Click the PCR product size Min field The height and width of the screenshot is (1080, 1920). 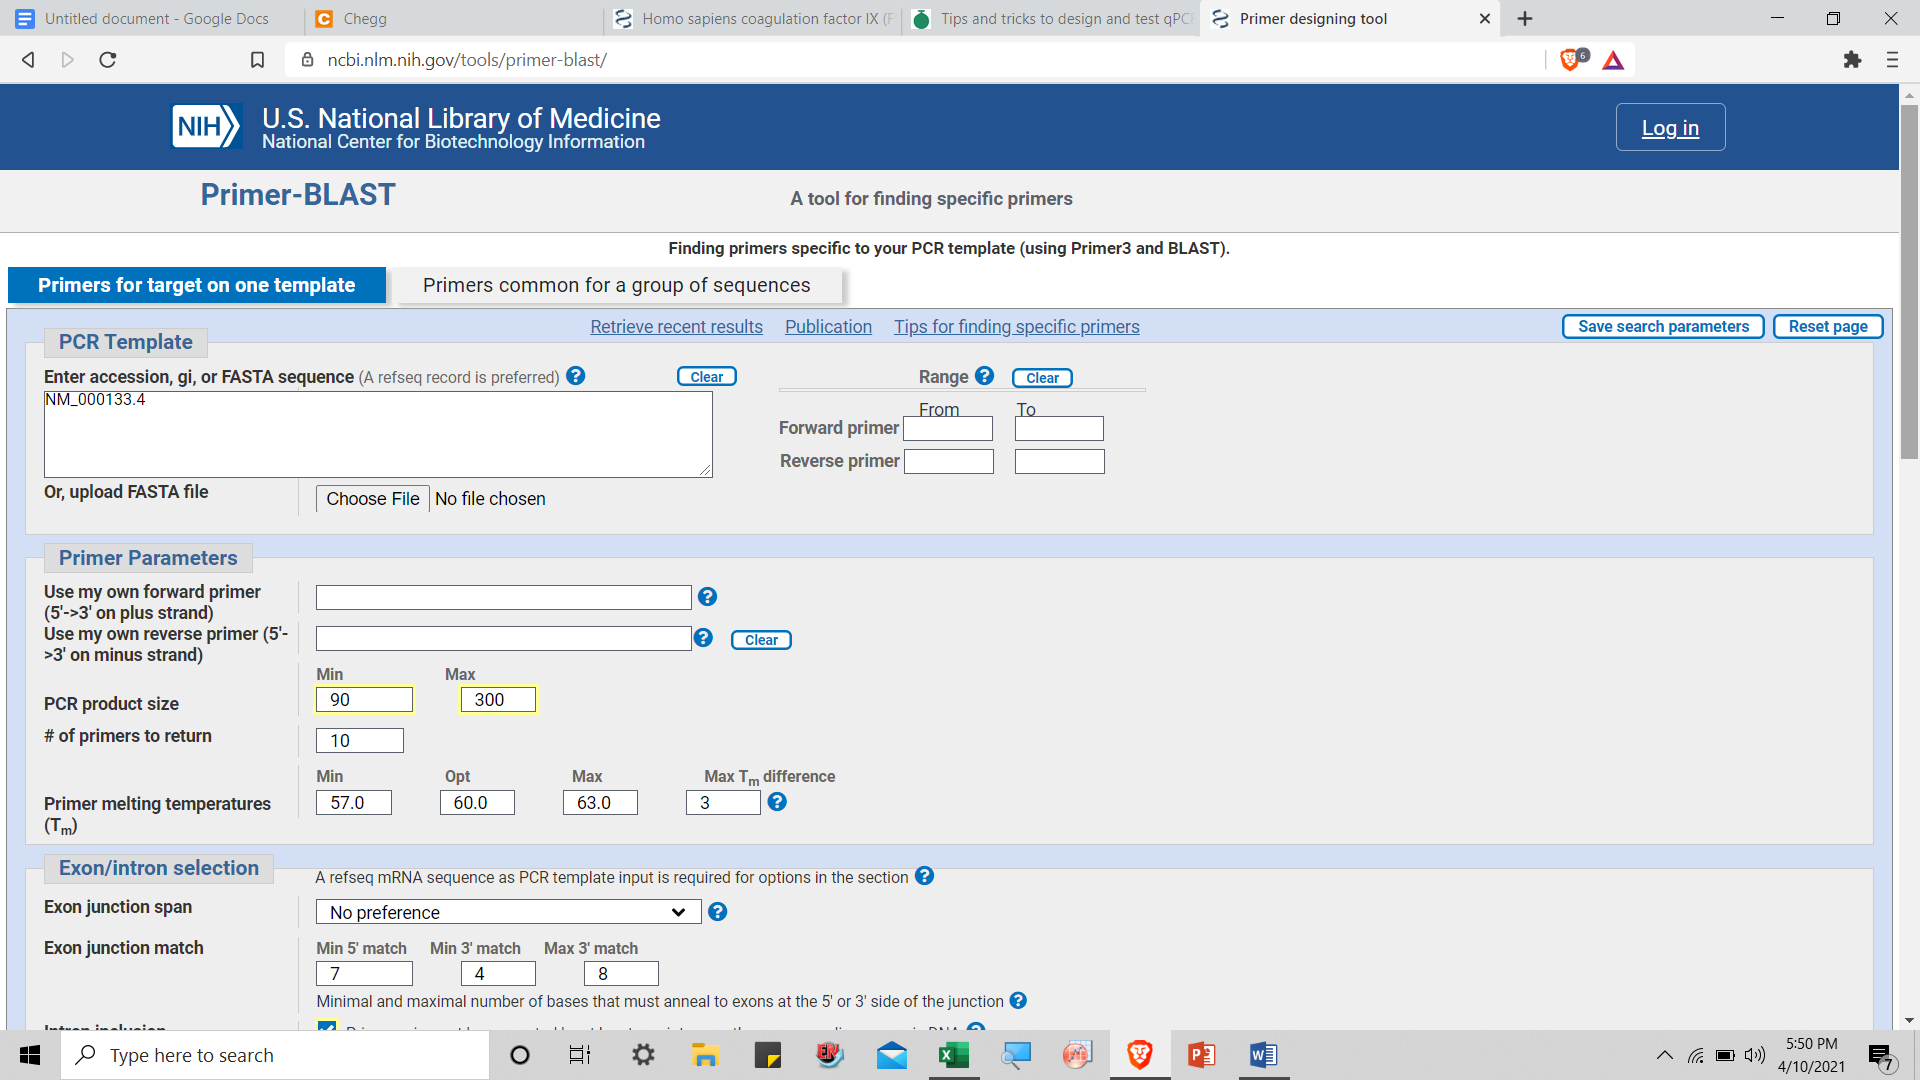(364, 700)
